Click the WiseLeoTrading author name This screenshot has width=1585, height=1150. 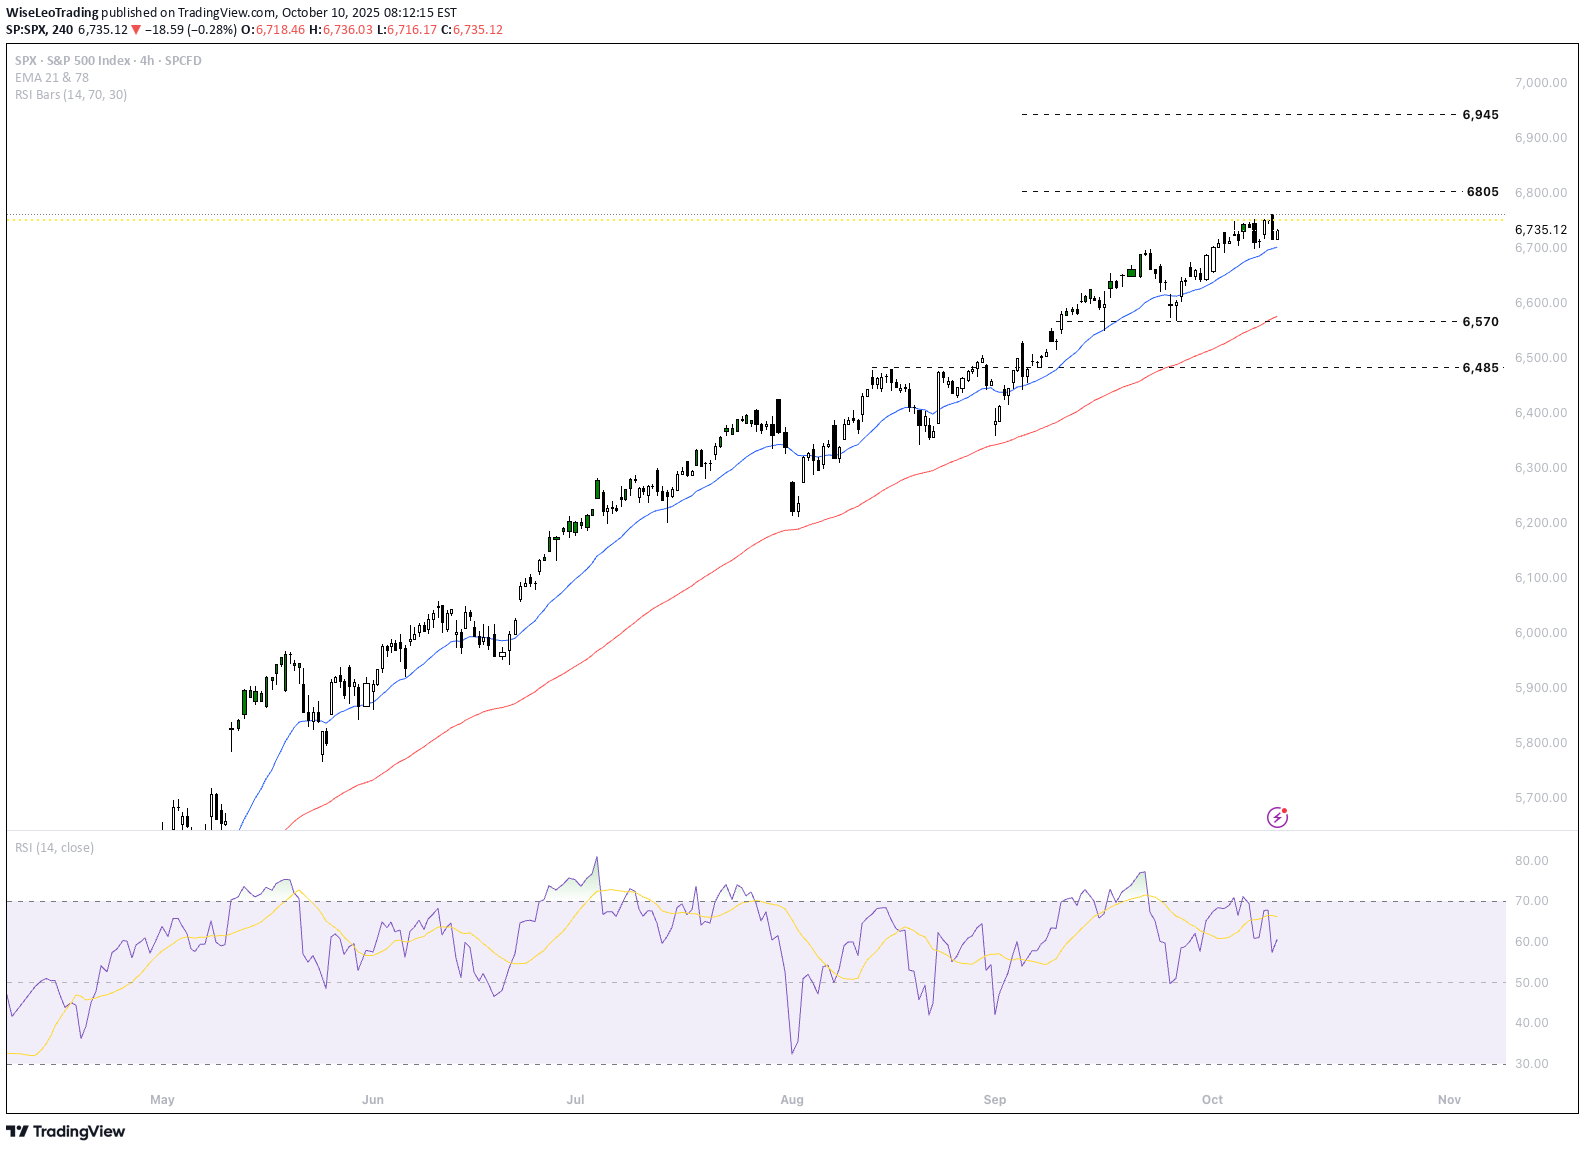point(52,13)
